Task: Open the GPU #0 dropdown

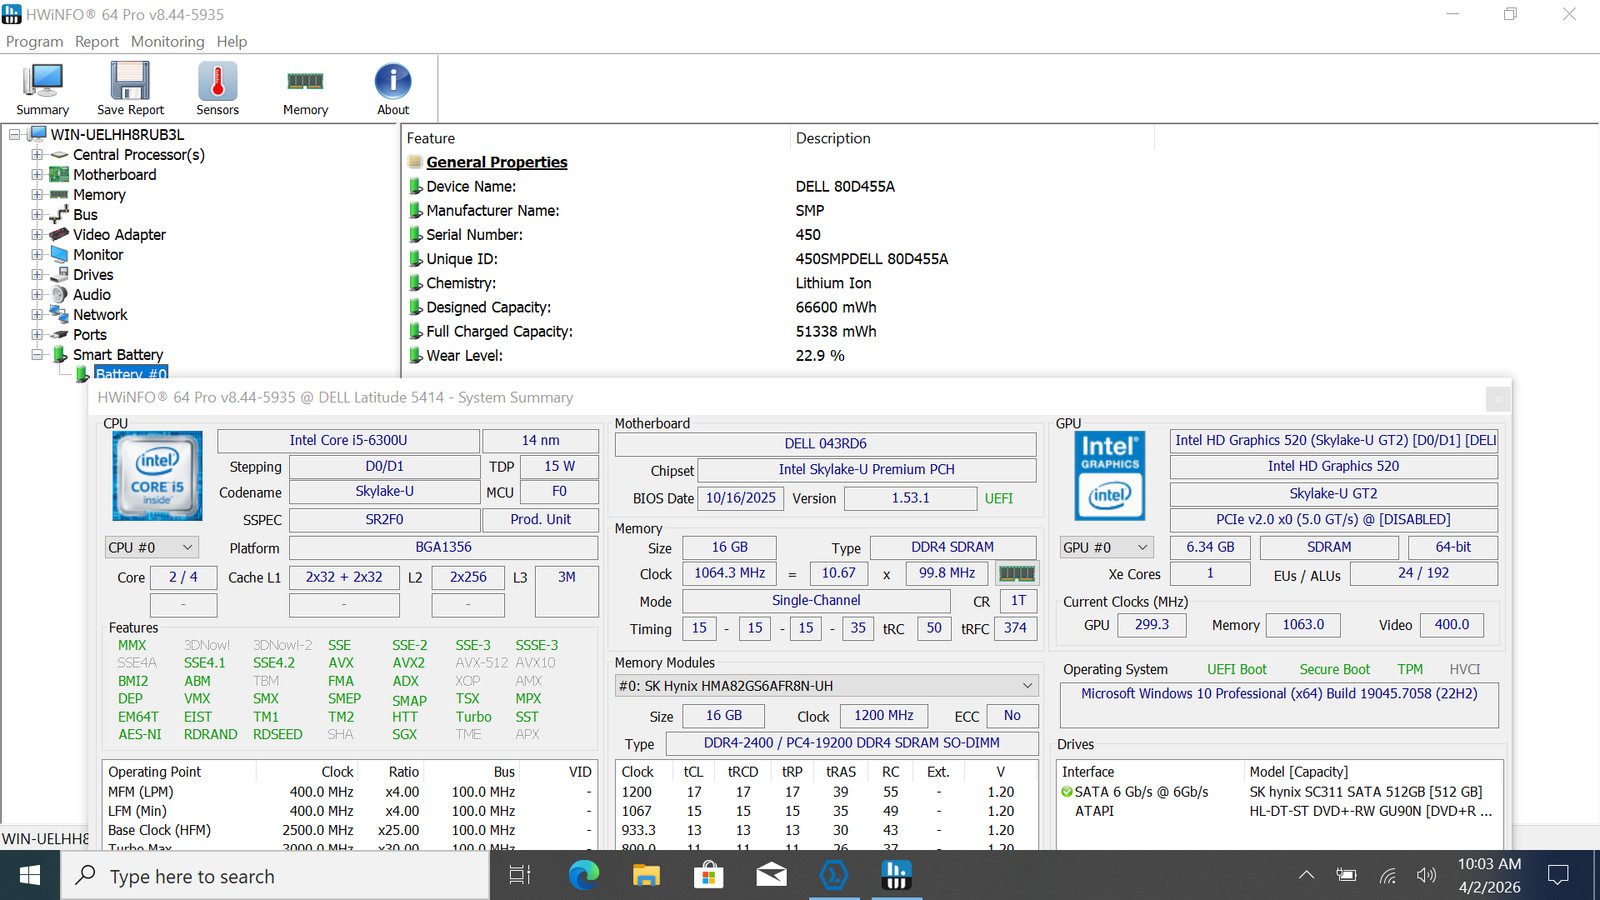Action: [x=1107, y=547]
